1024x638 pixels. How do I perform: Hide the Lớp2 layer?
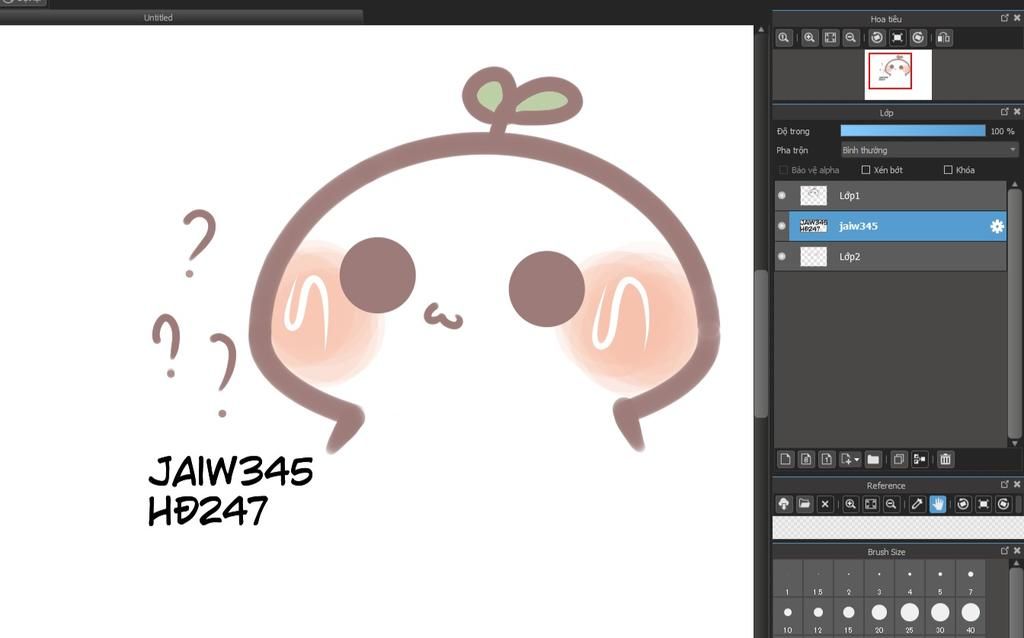coord(782,257)
